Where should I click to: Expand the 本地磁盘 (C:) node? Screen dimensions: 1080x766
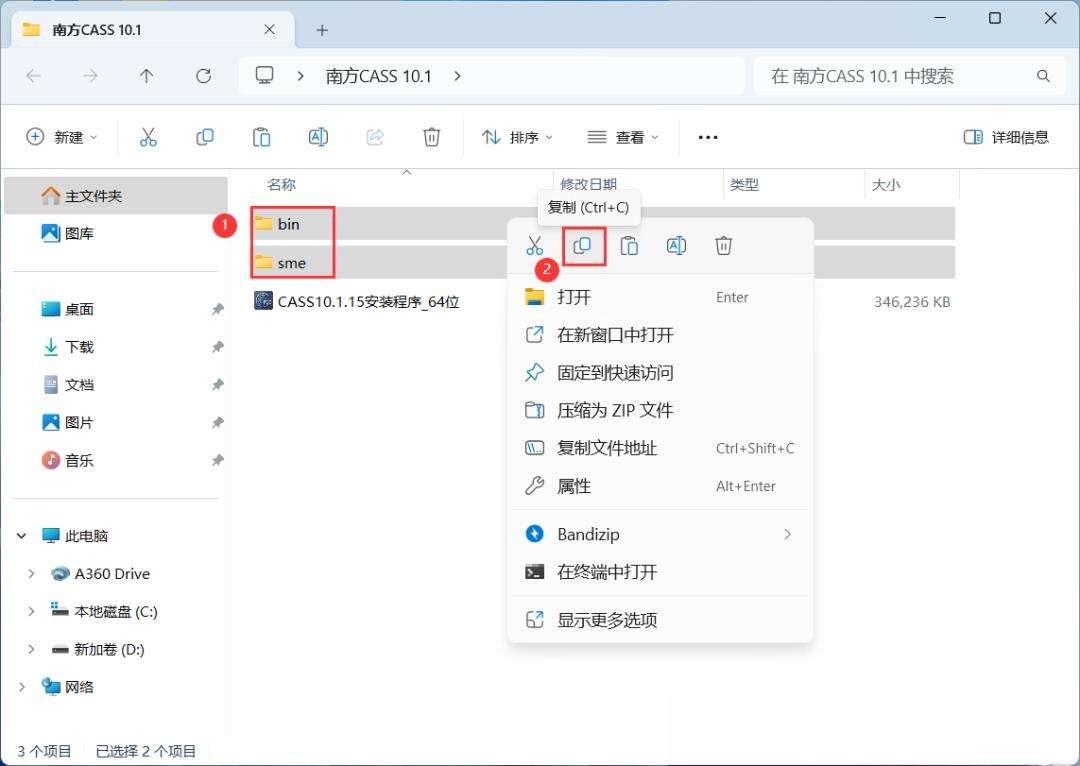(x=31, y=612)
